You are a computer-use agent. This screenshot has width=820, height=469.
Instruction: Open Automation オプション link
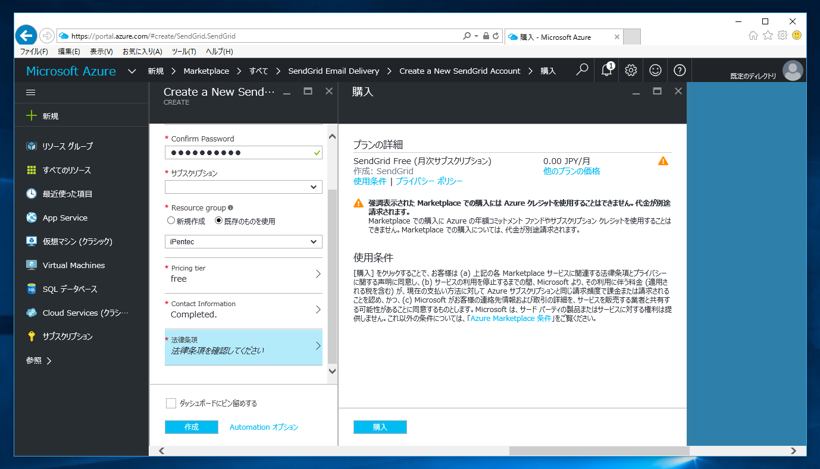point(264,427)
